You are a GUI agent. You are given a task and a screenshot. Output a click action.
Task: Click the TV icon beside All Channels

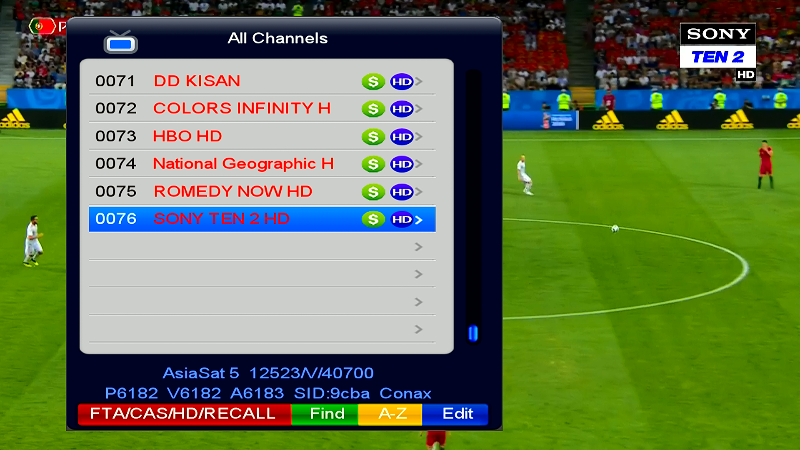tap(121, 42)
